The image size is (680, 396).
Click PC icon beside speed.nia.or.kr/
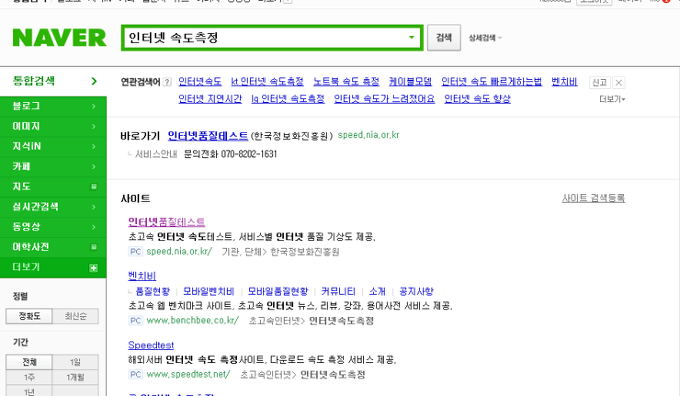(x=136, y=252)
